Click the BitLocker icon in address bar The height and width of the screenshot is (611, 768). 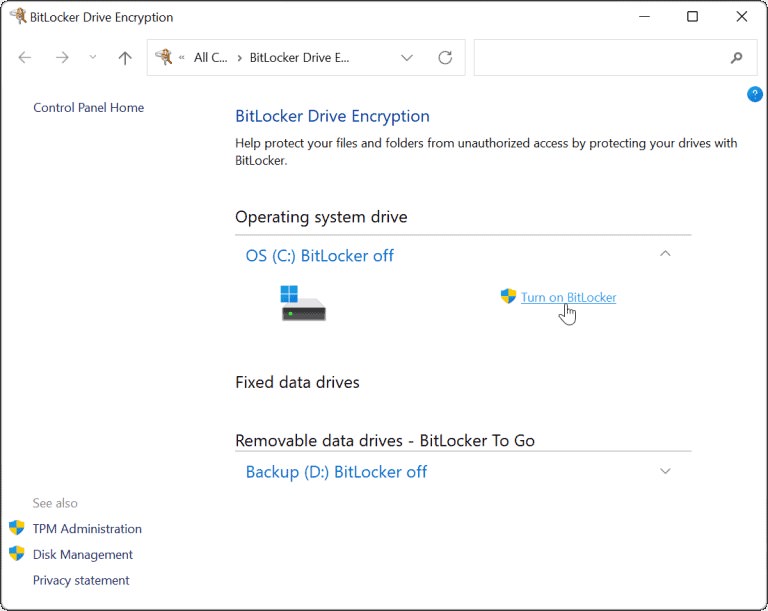[164, 57]
